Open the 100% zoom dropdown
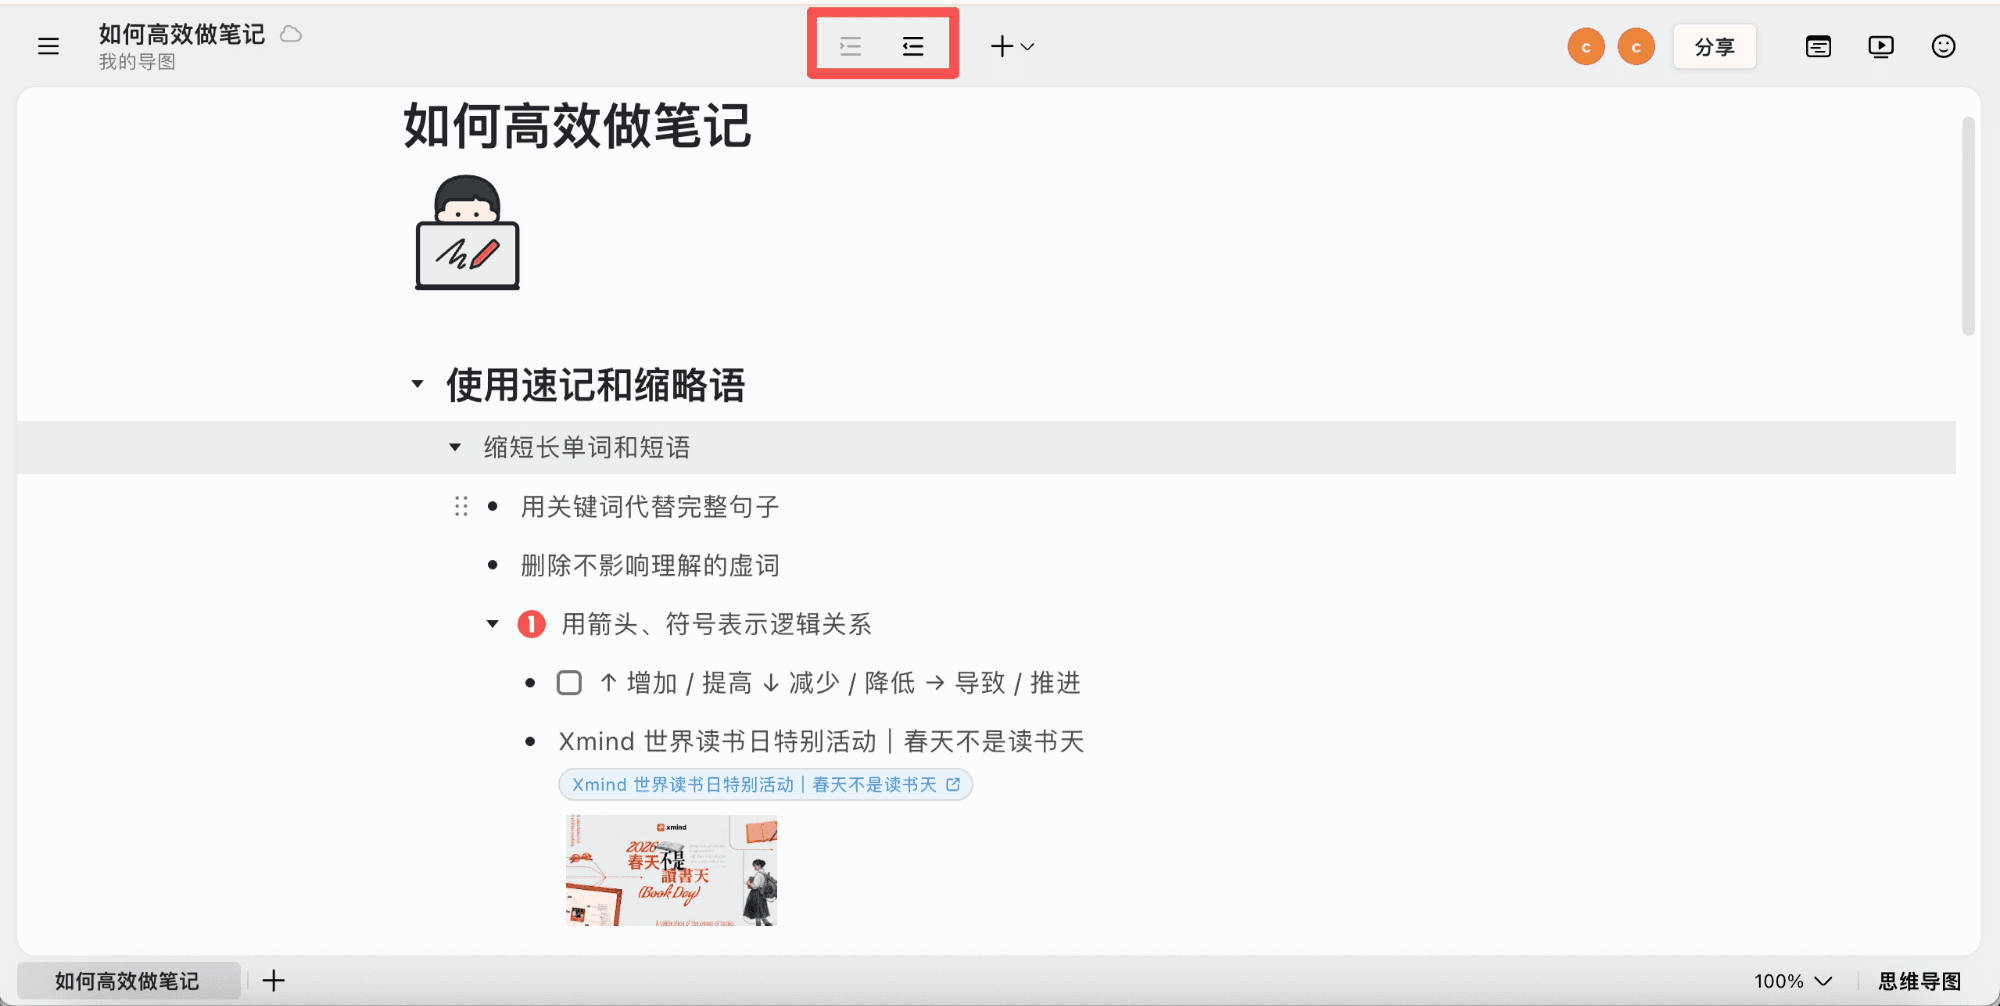 [1793, 981]
